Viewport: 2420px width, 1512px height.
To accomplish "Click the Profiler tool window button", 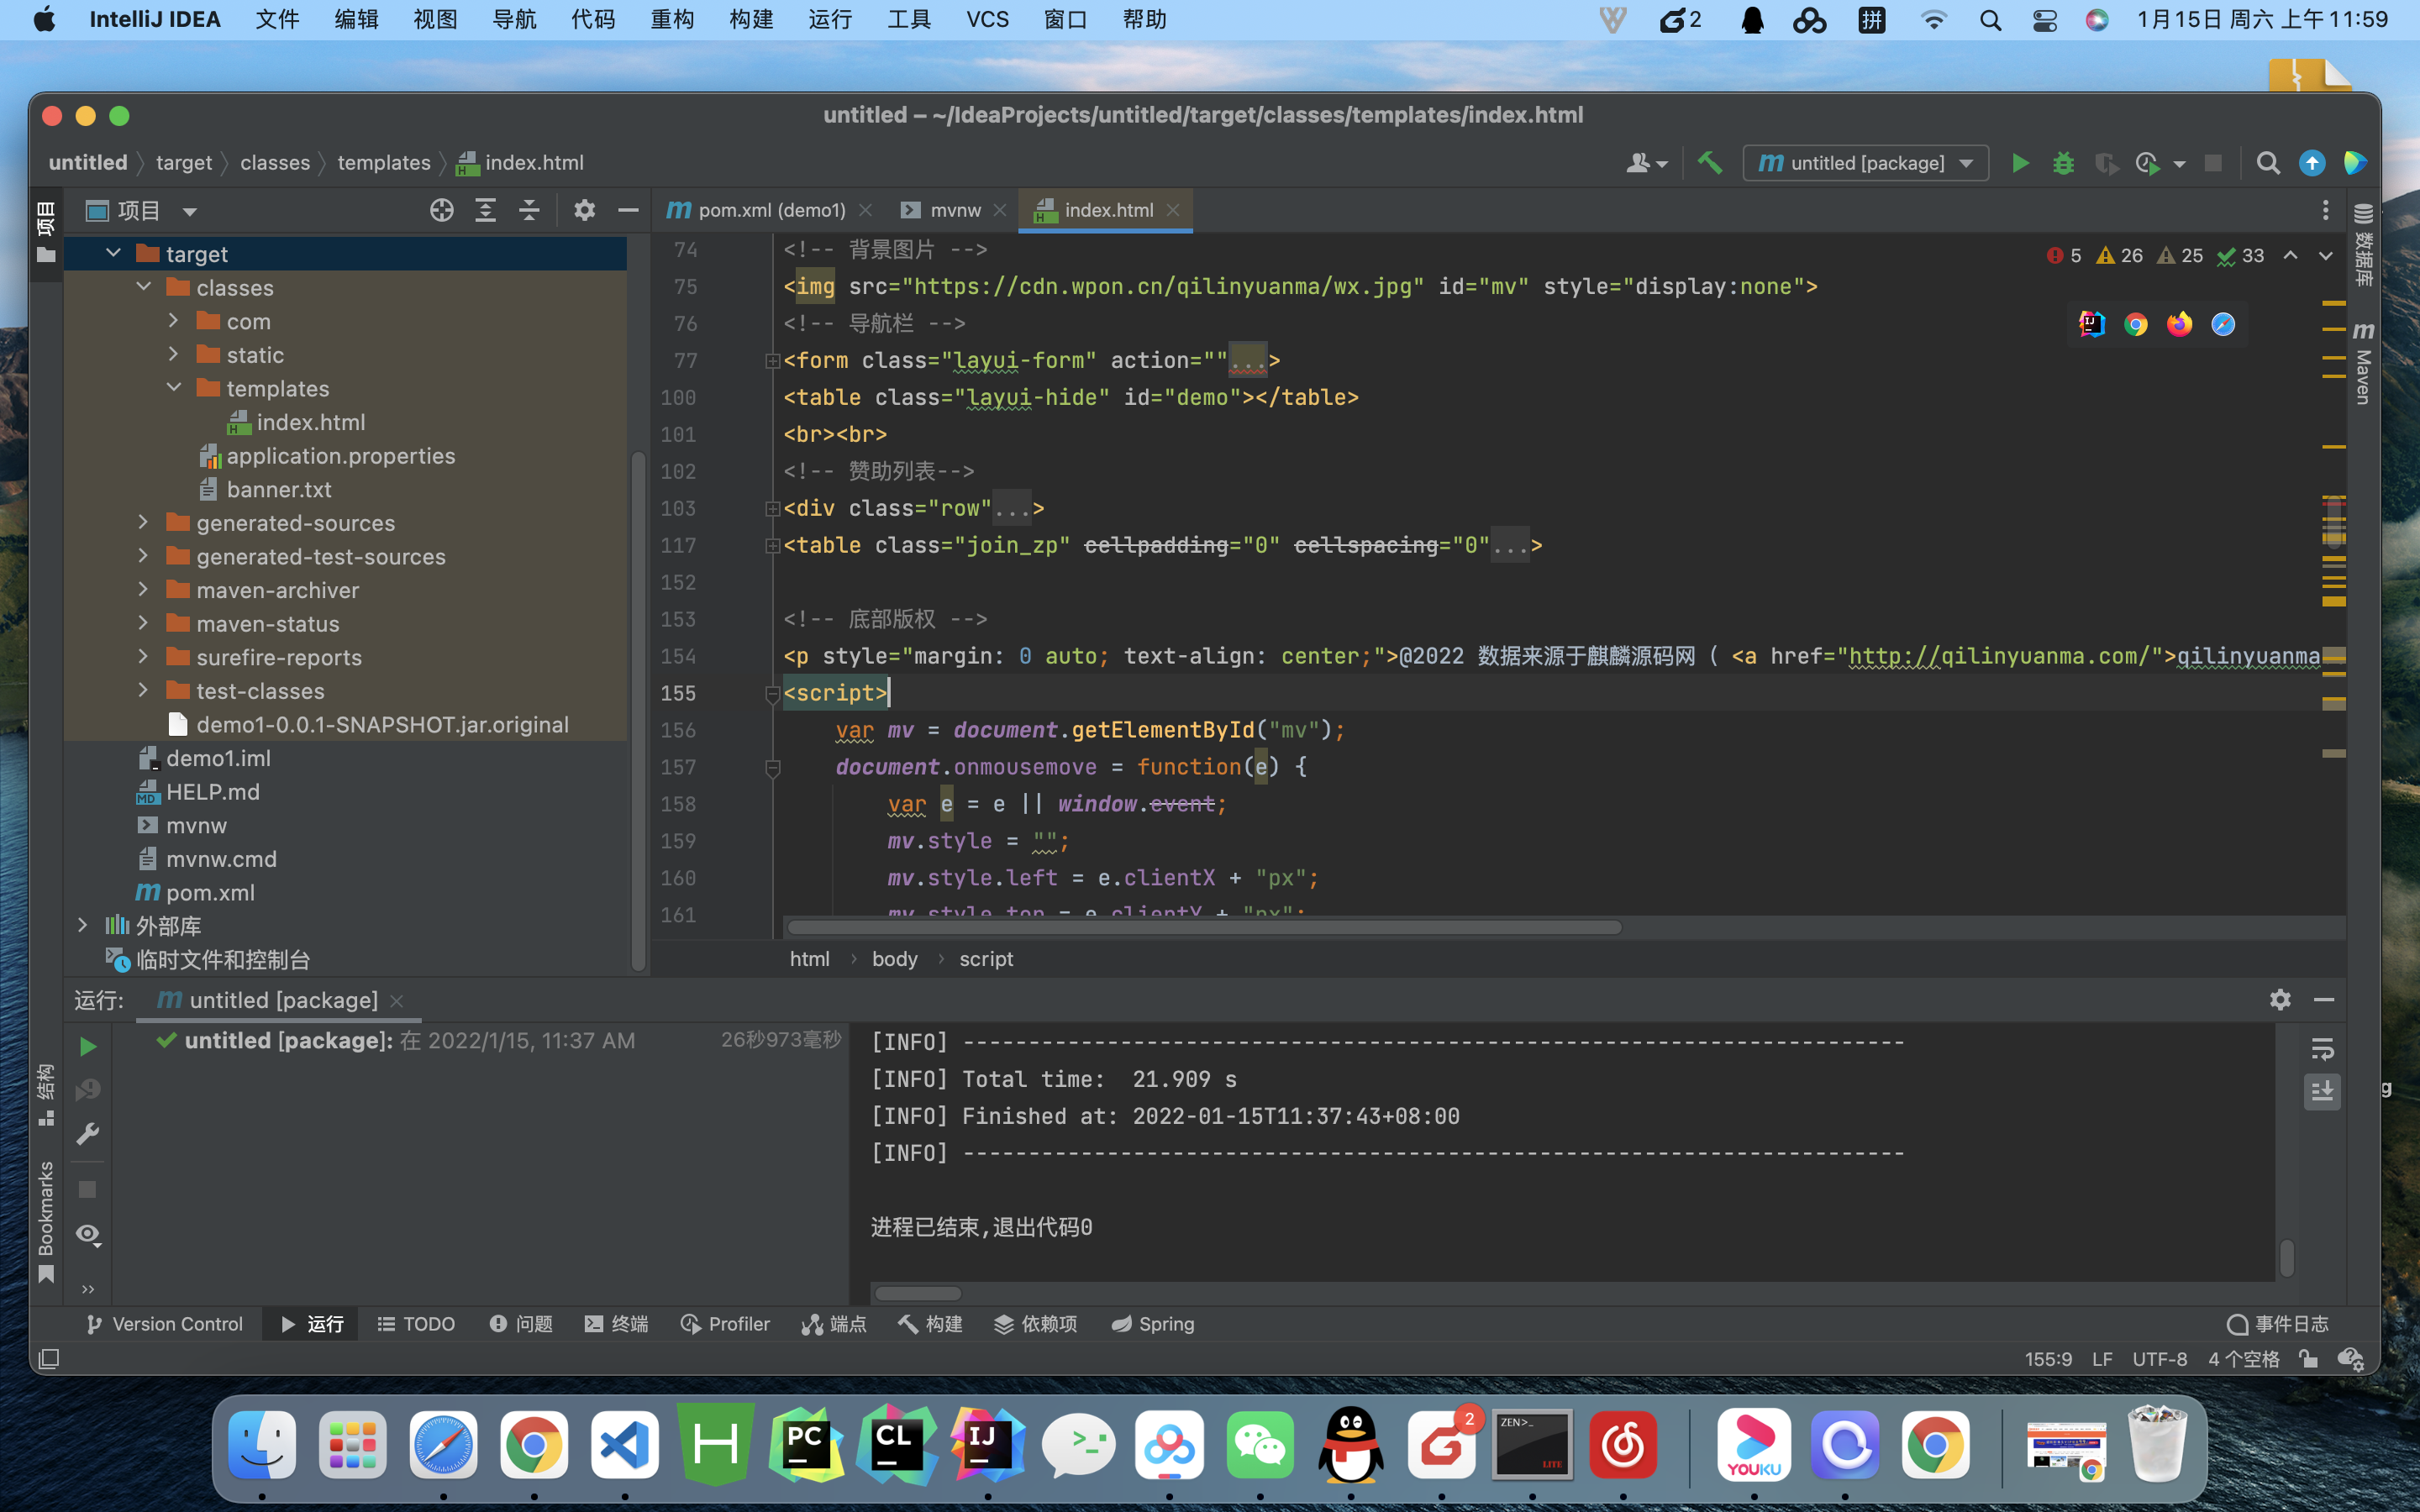I will click(725, 1323).
